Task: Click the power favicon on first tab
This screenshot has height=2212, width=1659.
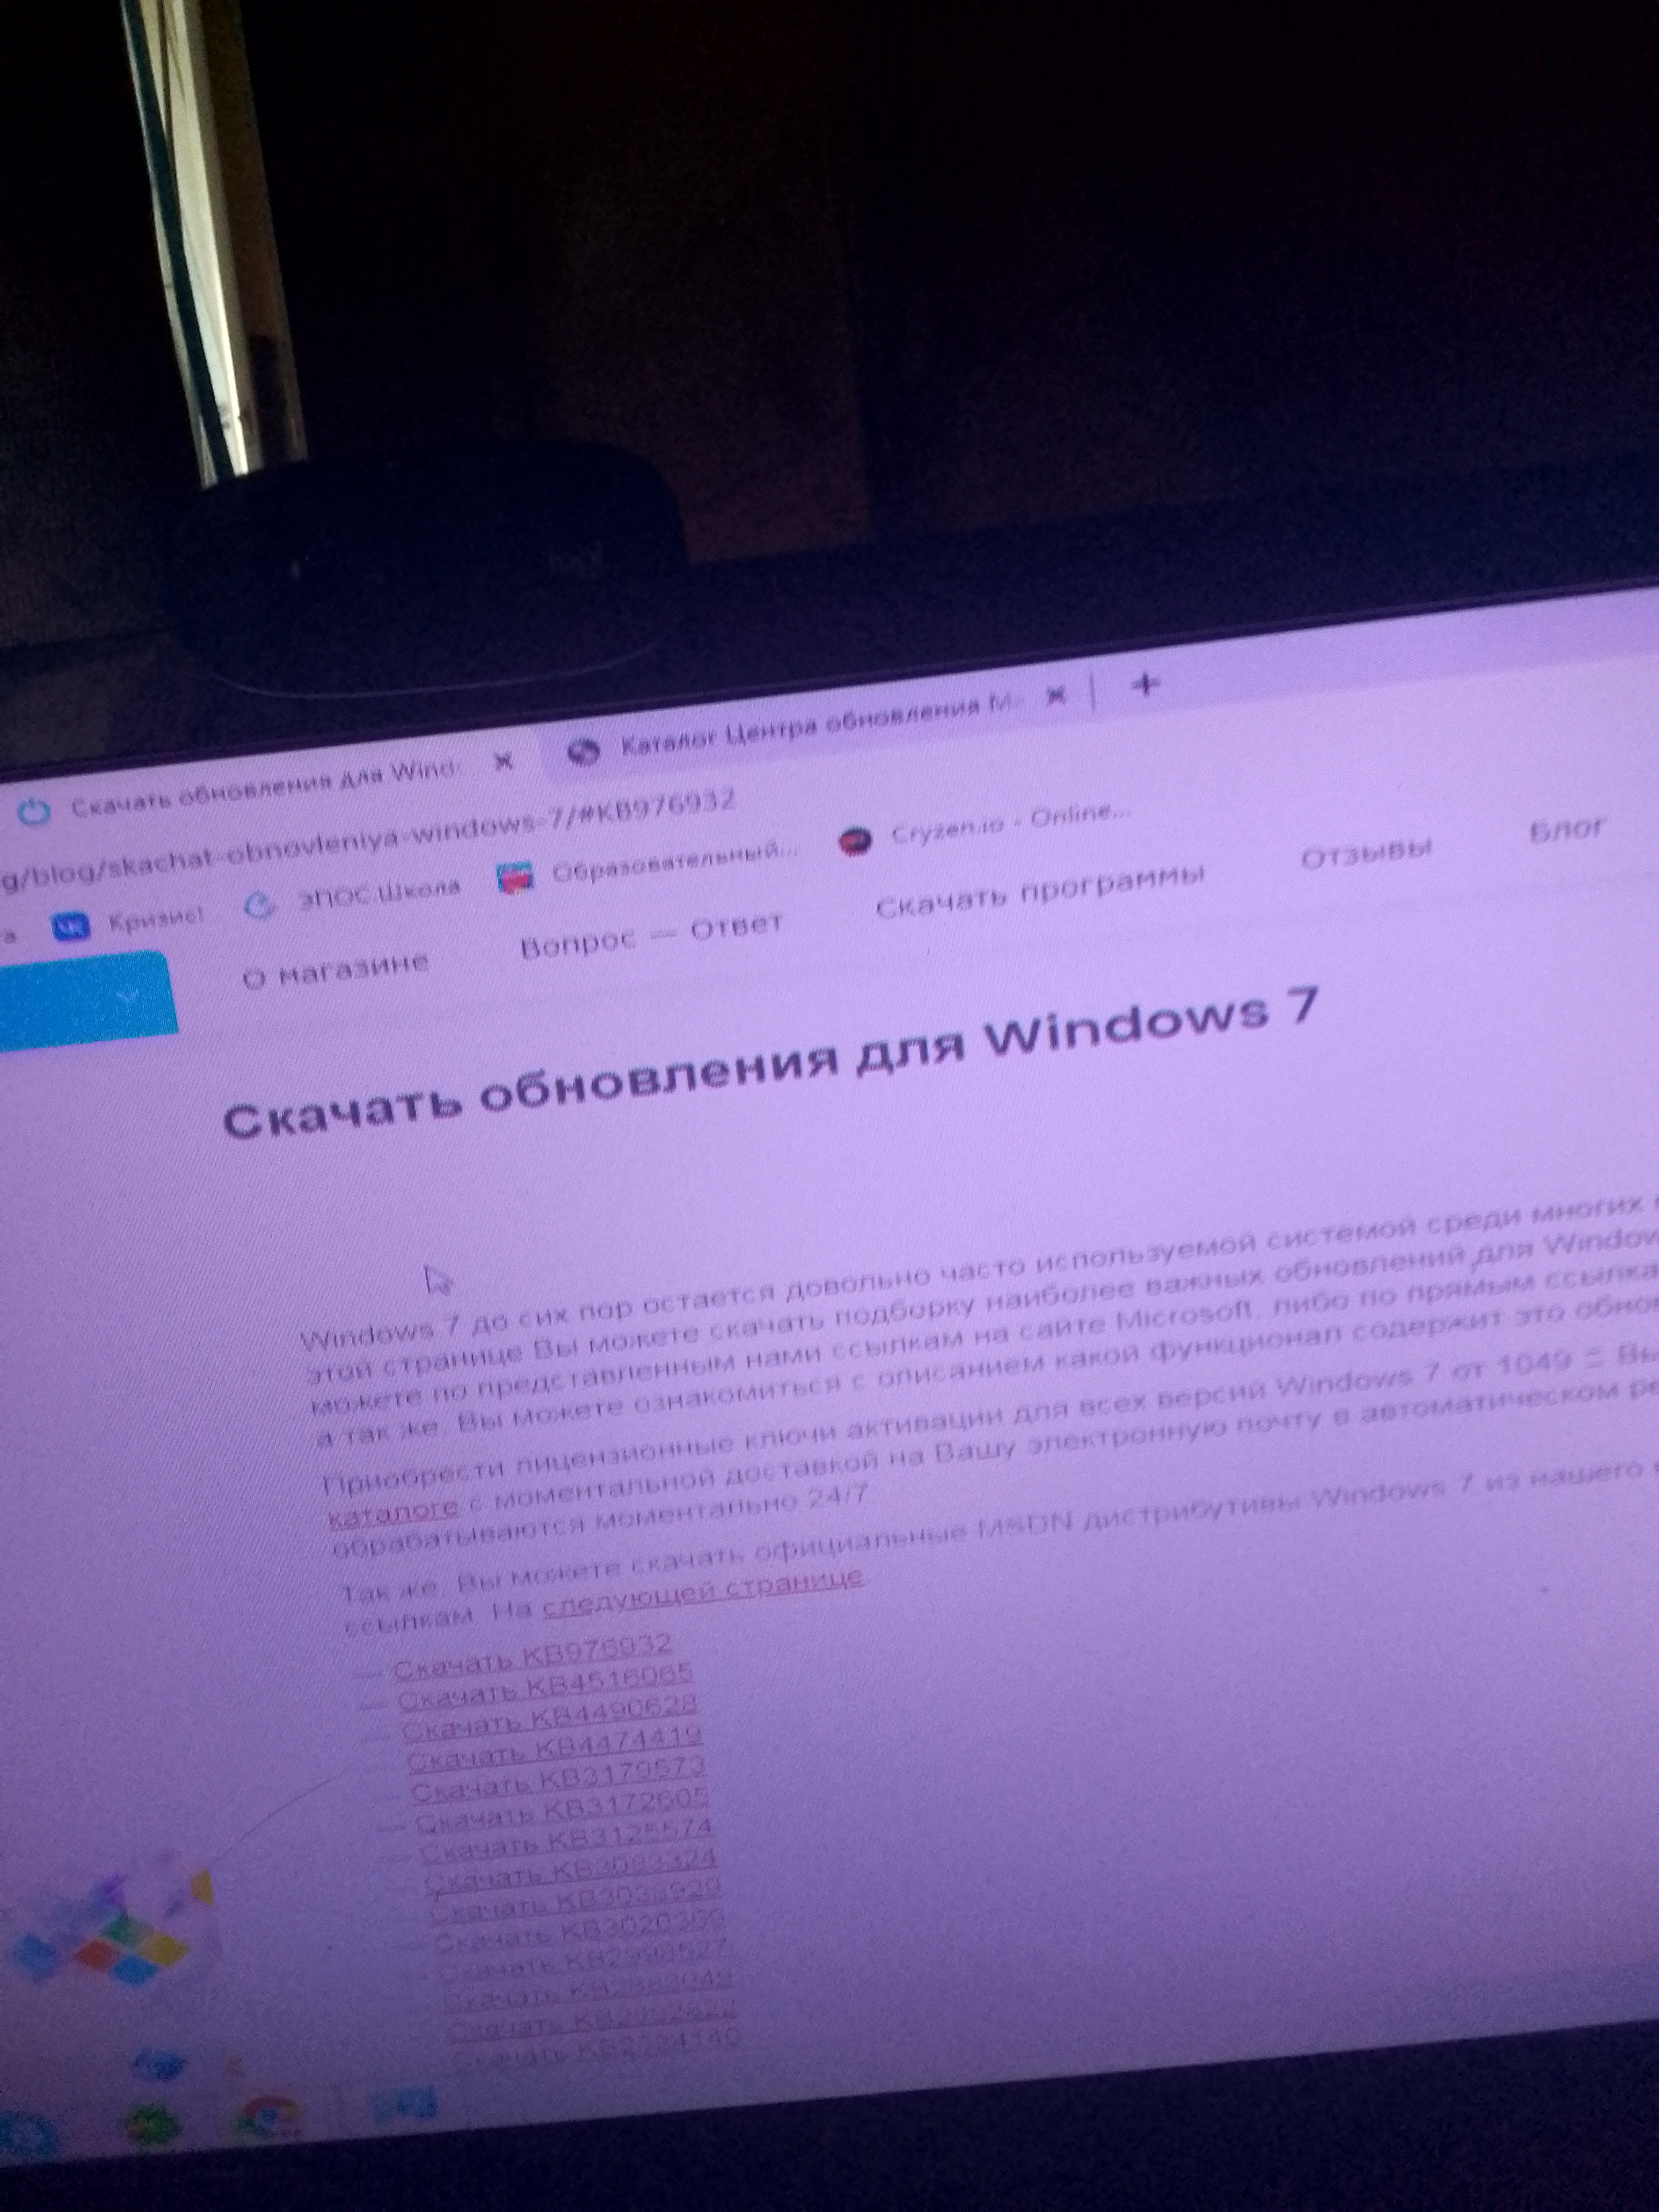Action: click(34, 811)
